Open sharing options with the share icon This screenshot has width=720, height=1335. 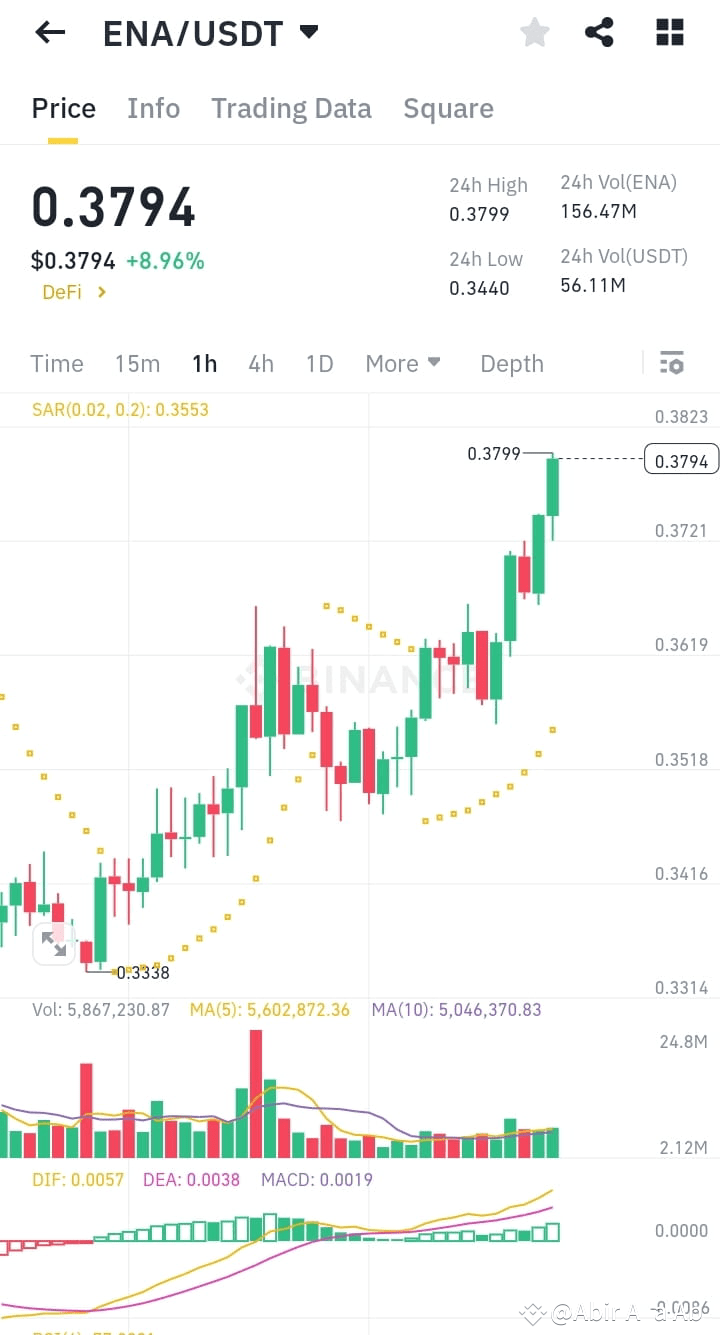(599, 32)
